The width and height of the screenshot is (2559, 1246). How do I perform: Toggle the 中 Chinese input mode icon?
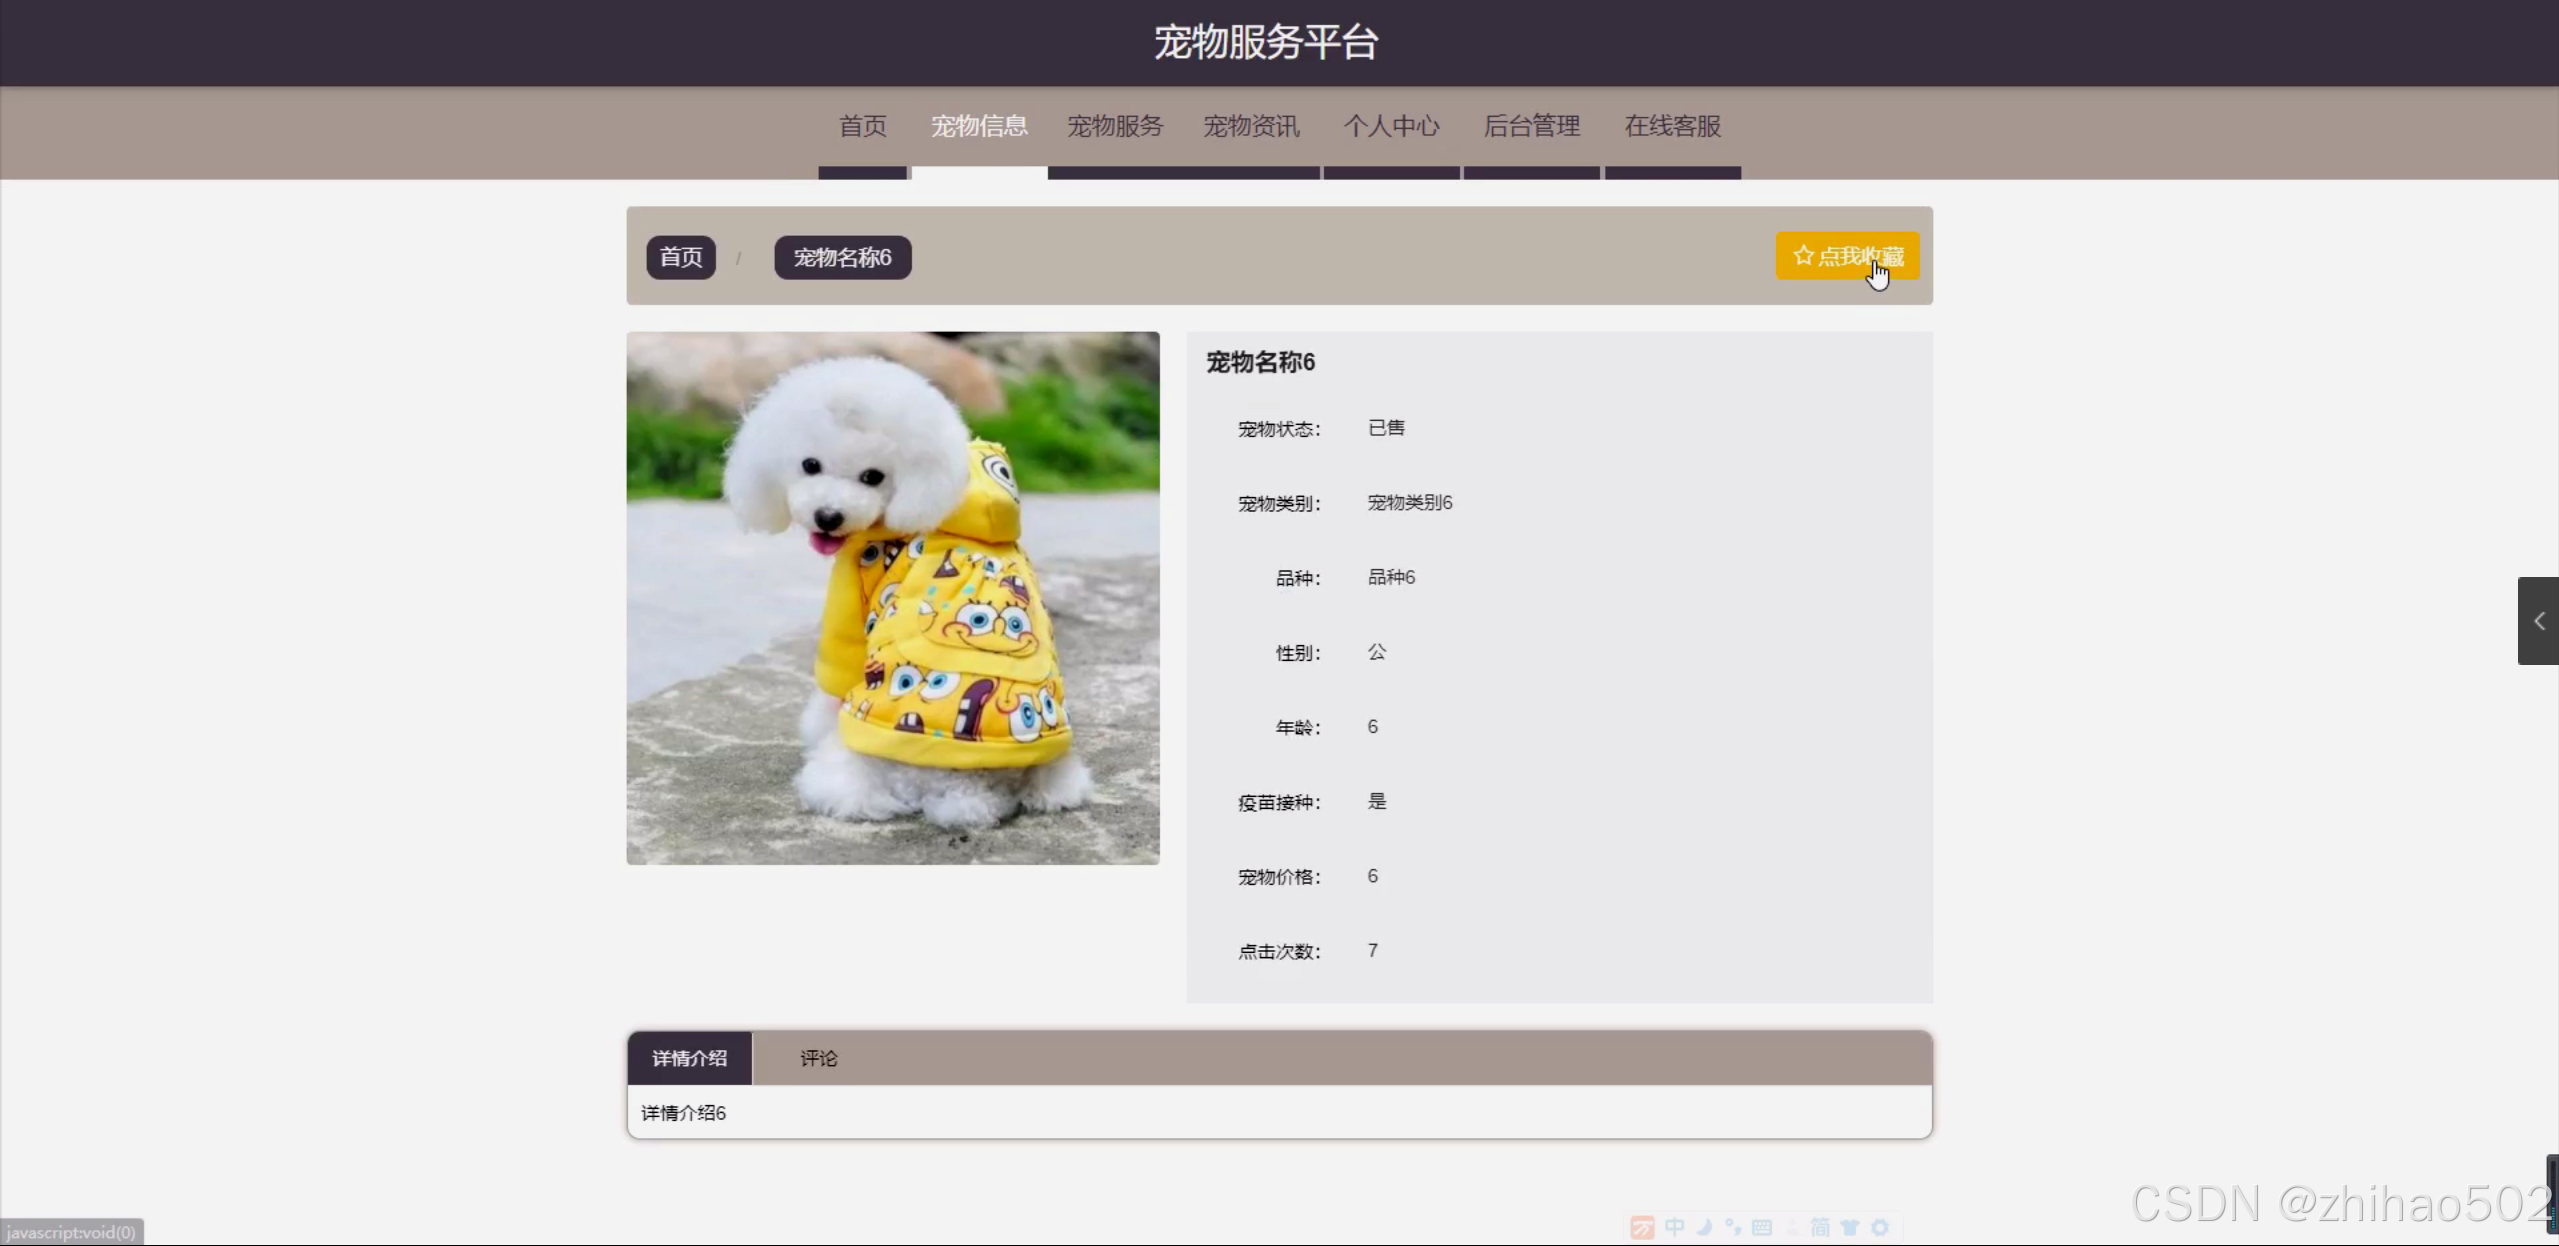(x=1675, y=1227)
